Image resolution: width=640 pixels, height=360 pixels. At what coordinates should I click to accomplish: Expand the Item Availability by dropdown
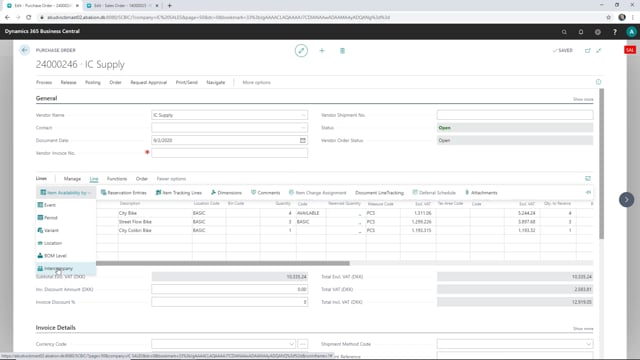tap(66, 193)
